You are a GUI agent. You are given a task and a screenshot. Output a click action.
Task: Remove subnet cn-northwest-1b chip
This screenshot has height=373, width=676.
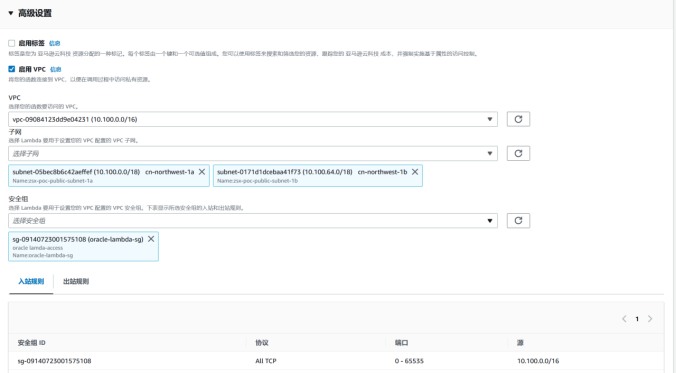[415, 172]
